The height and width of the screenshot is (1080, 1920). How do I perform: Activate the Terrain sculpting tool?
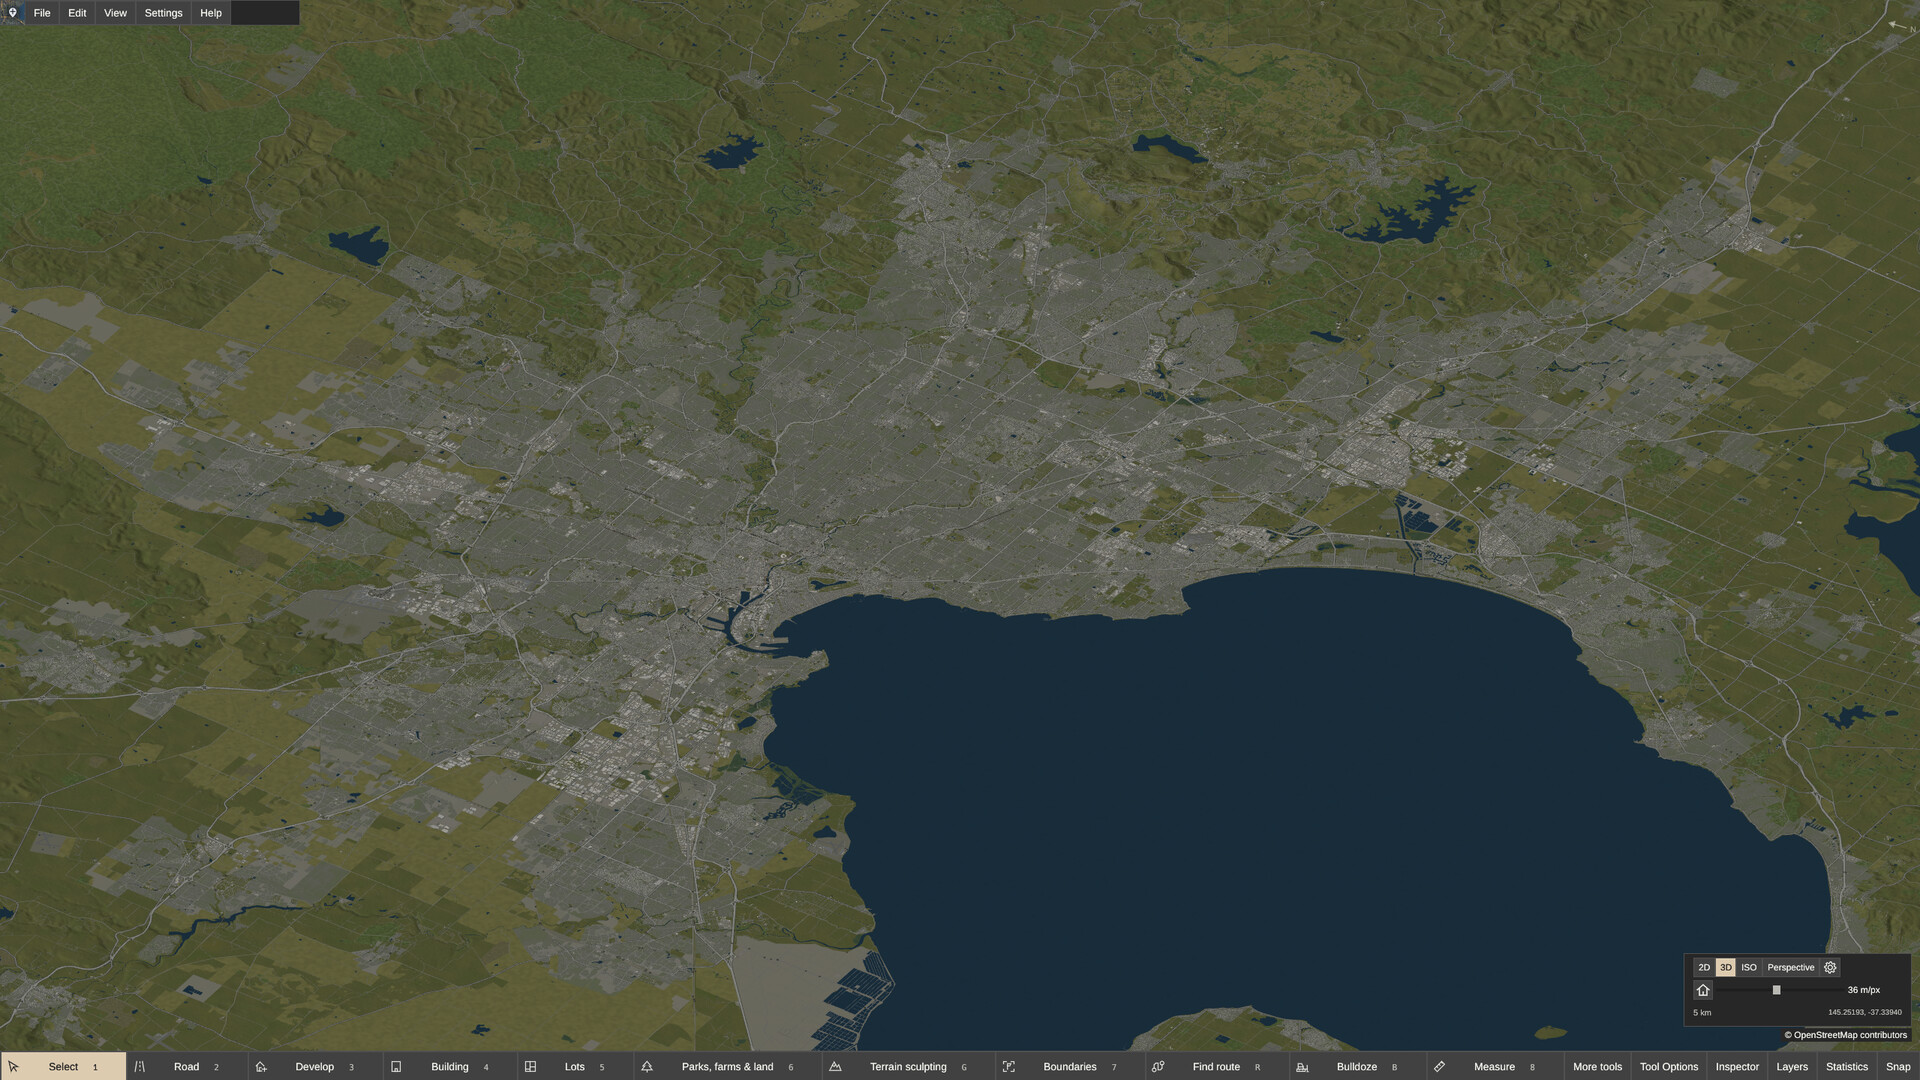click(908, 1066)
